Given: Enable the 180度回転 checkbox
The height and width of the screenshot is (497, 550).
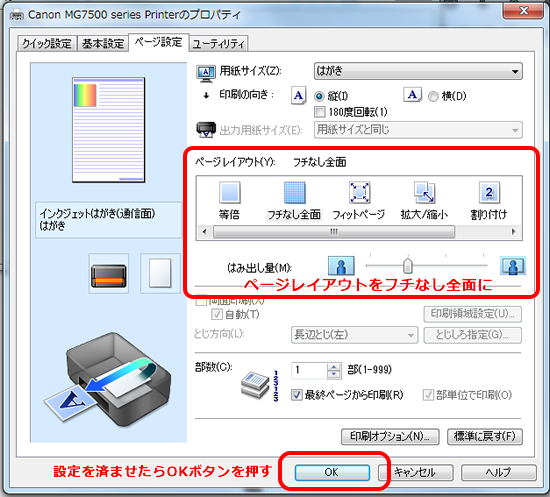Looking at the screenshot, I should coord(320,112).
